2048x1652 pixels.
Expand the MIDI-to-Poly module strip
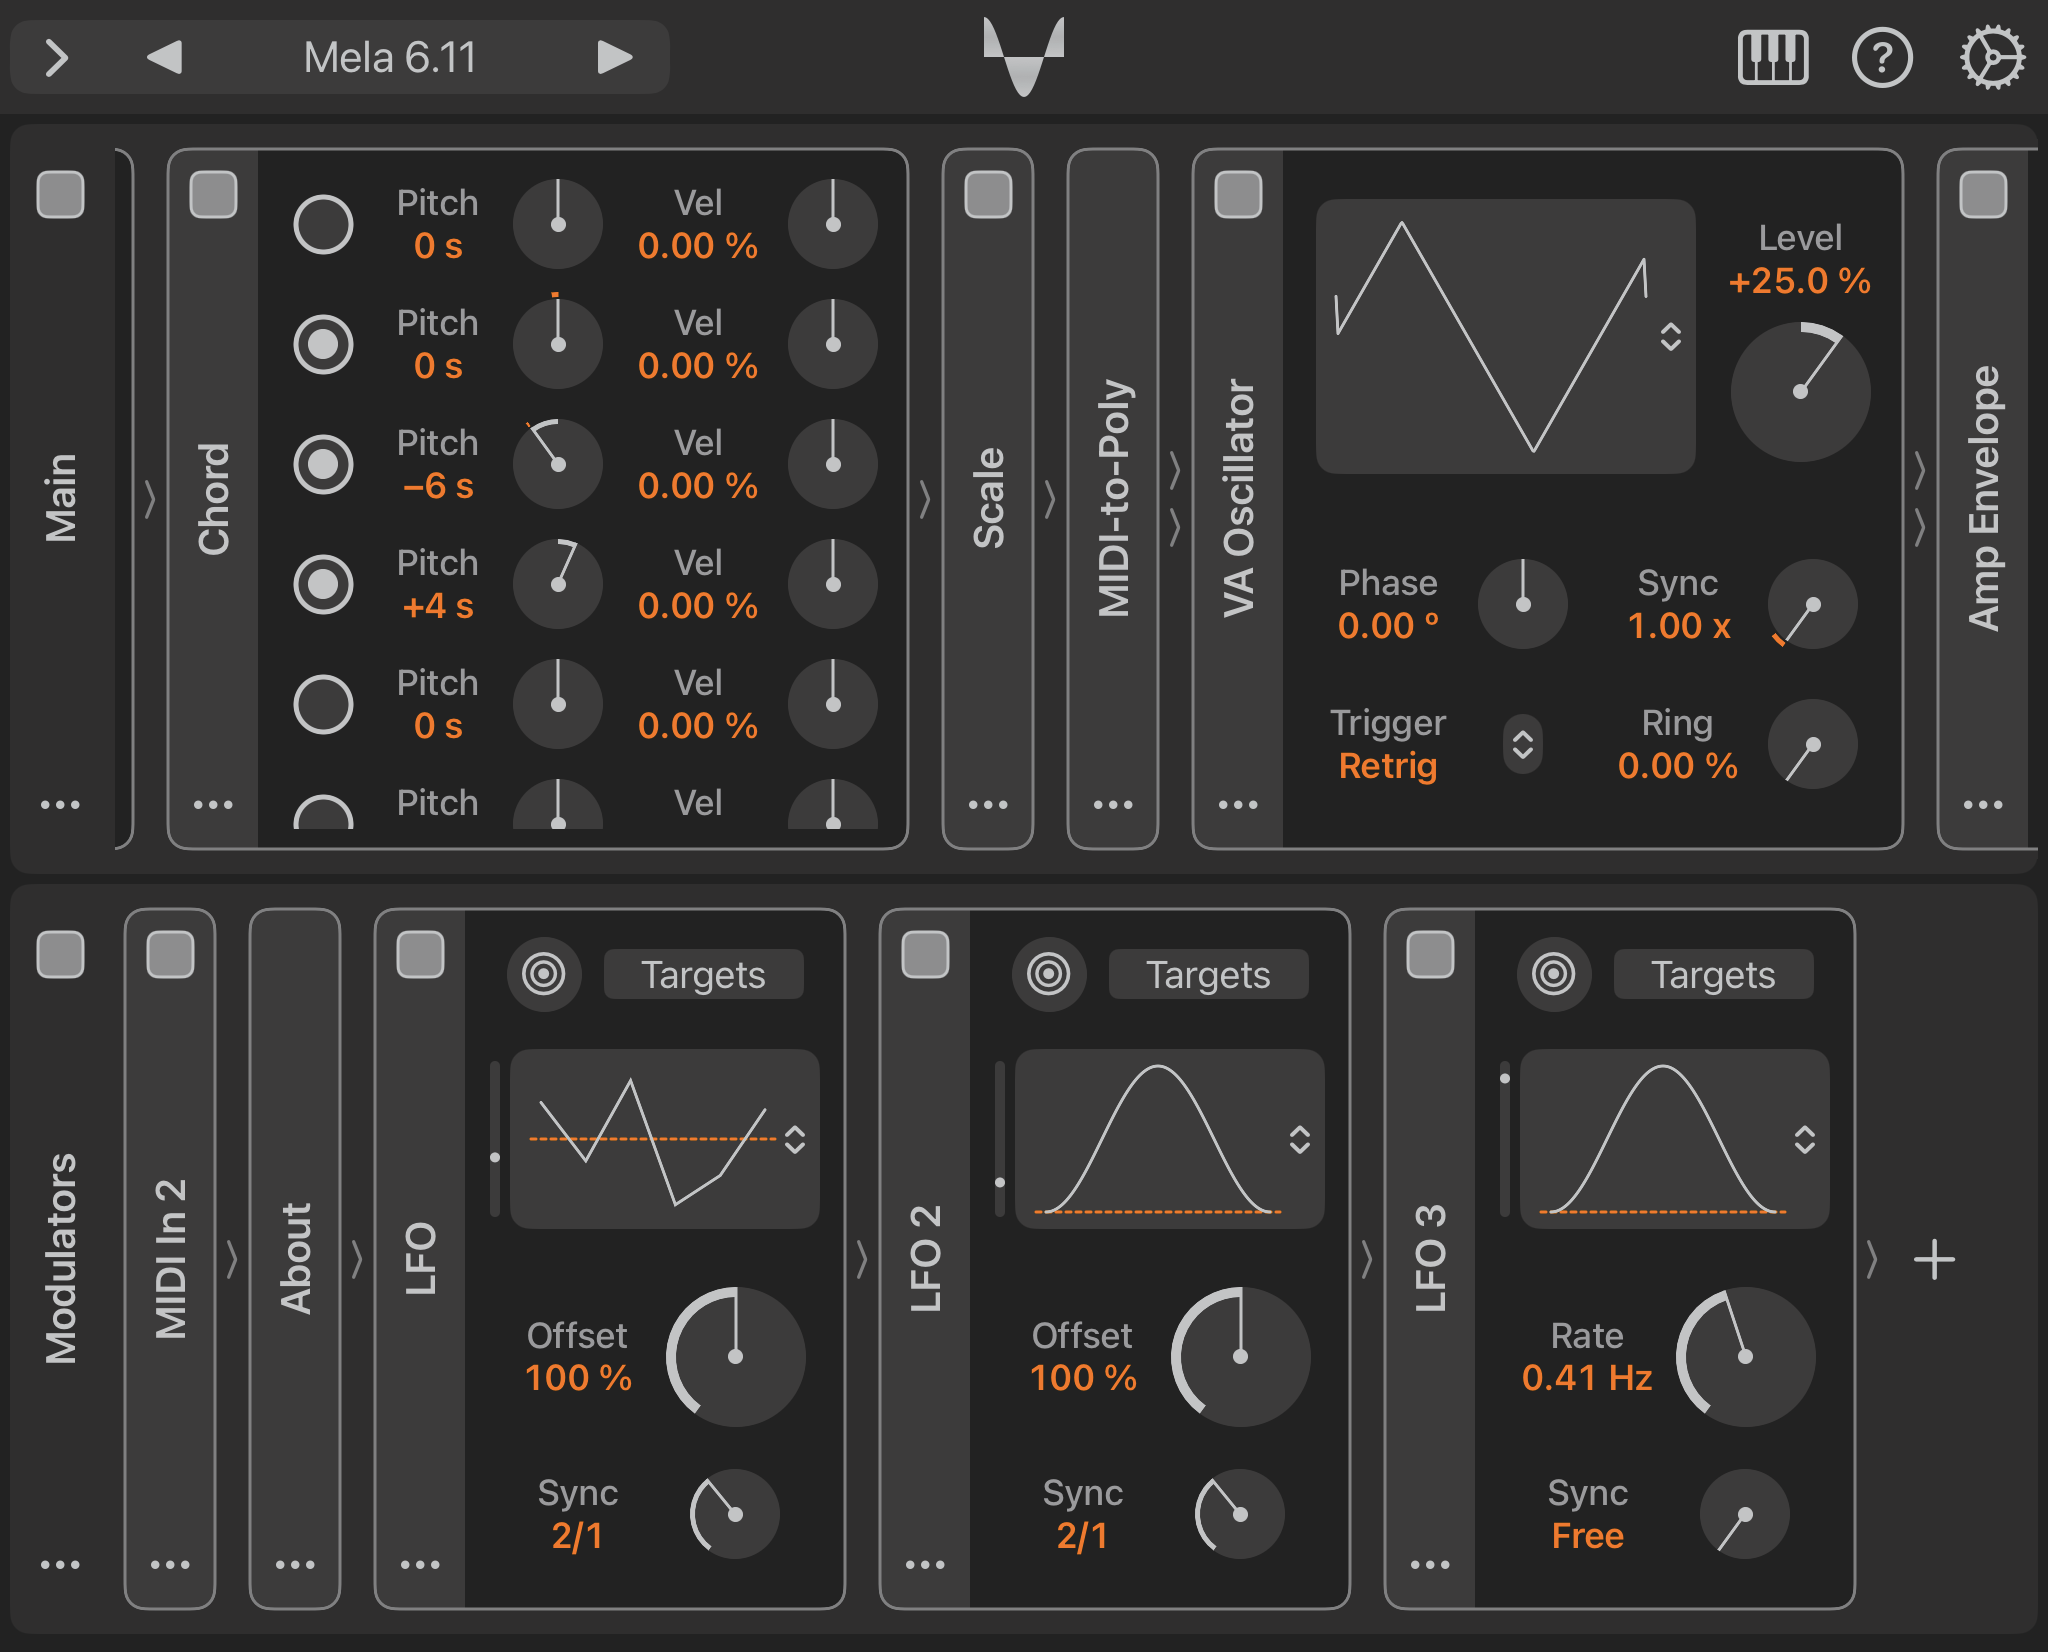click(1113, 498)
